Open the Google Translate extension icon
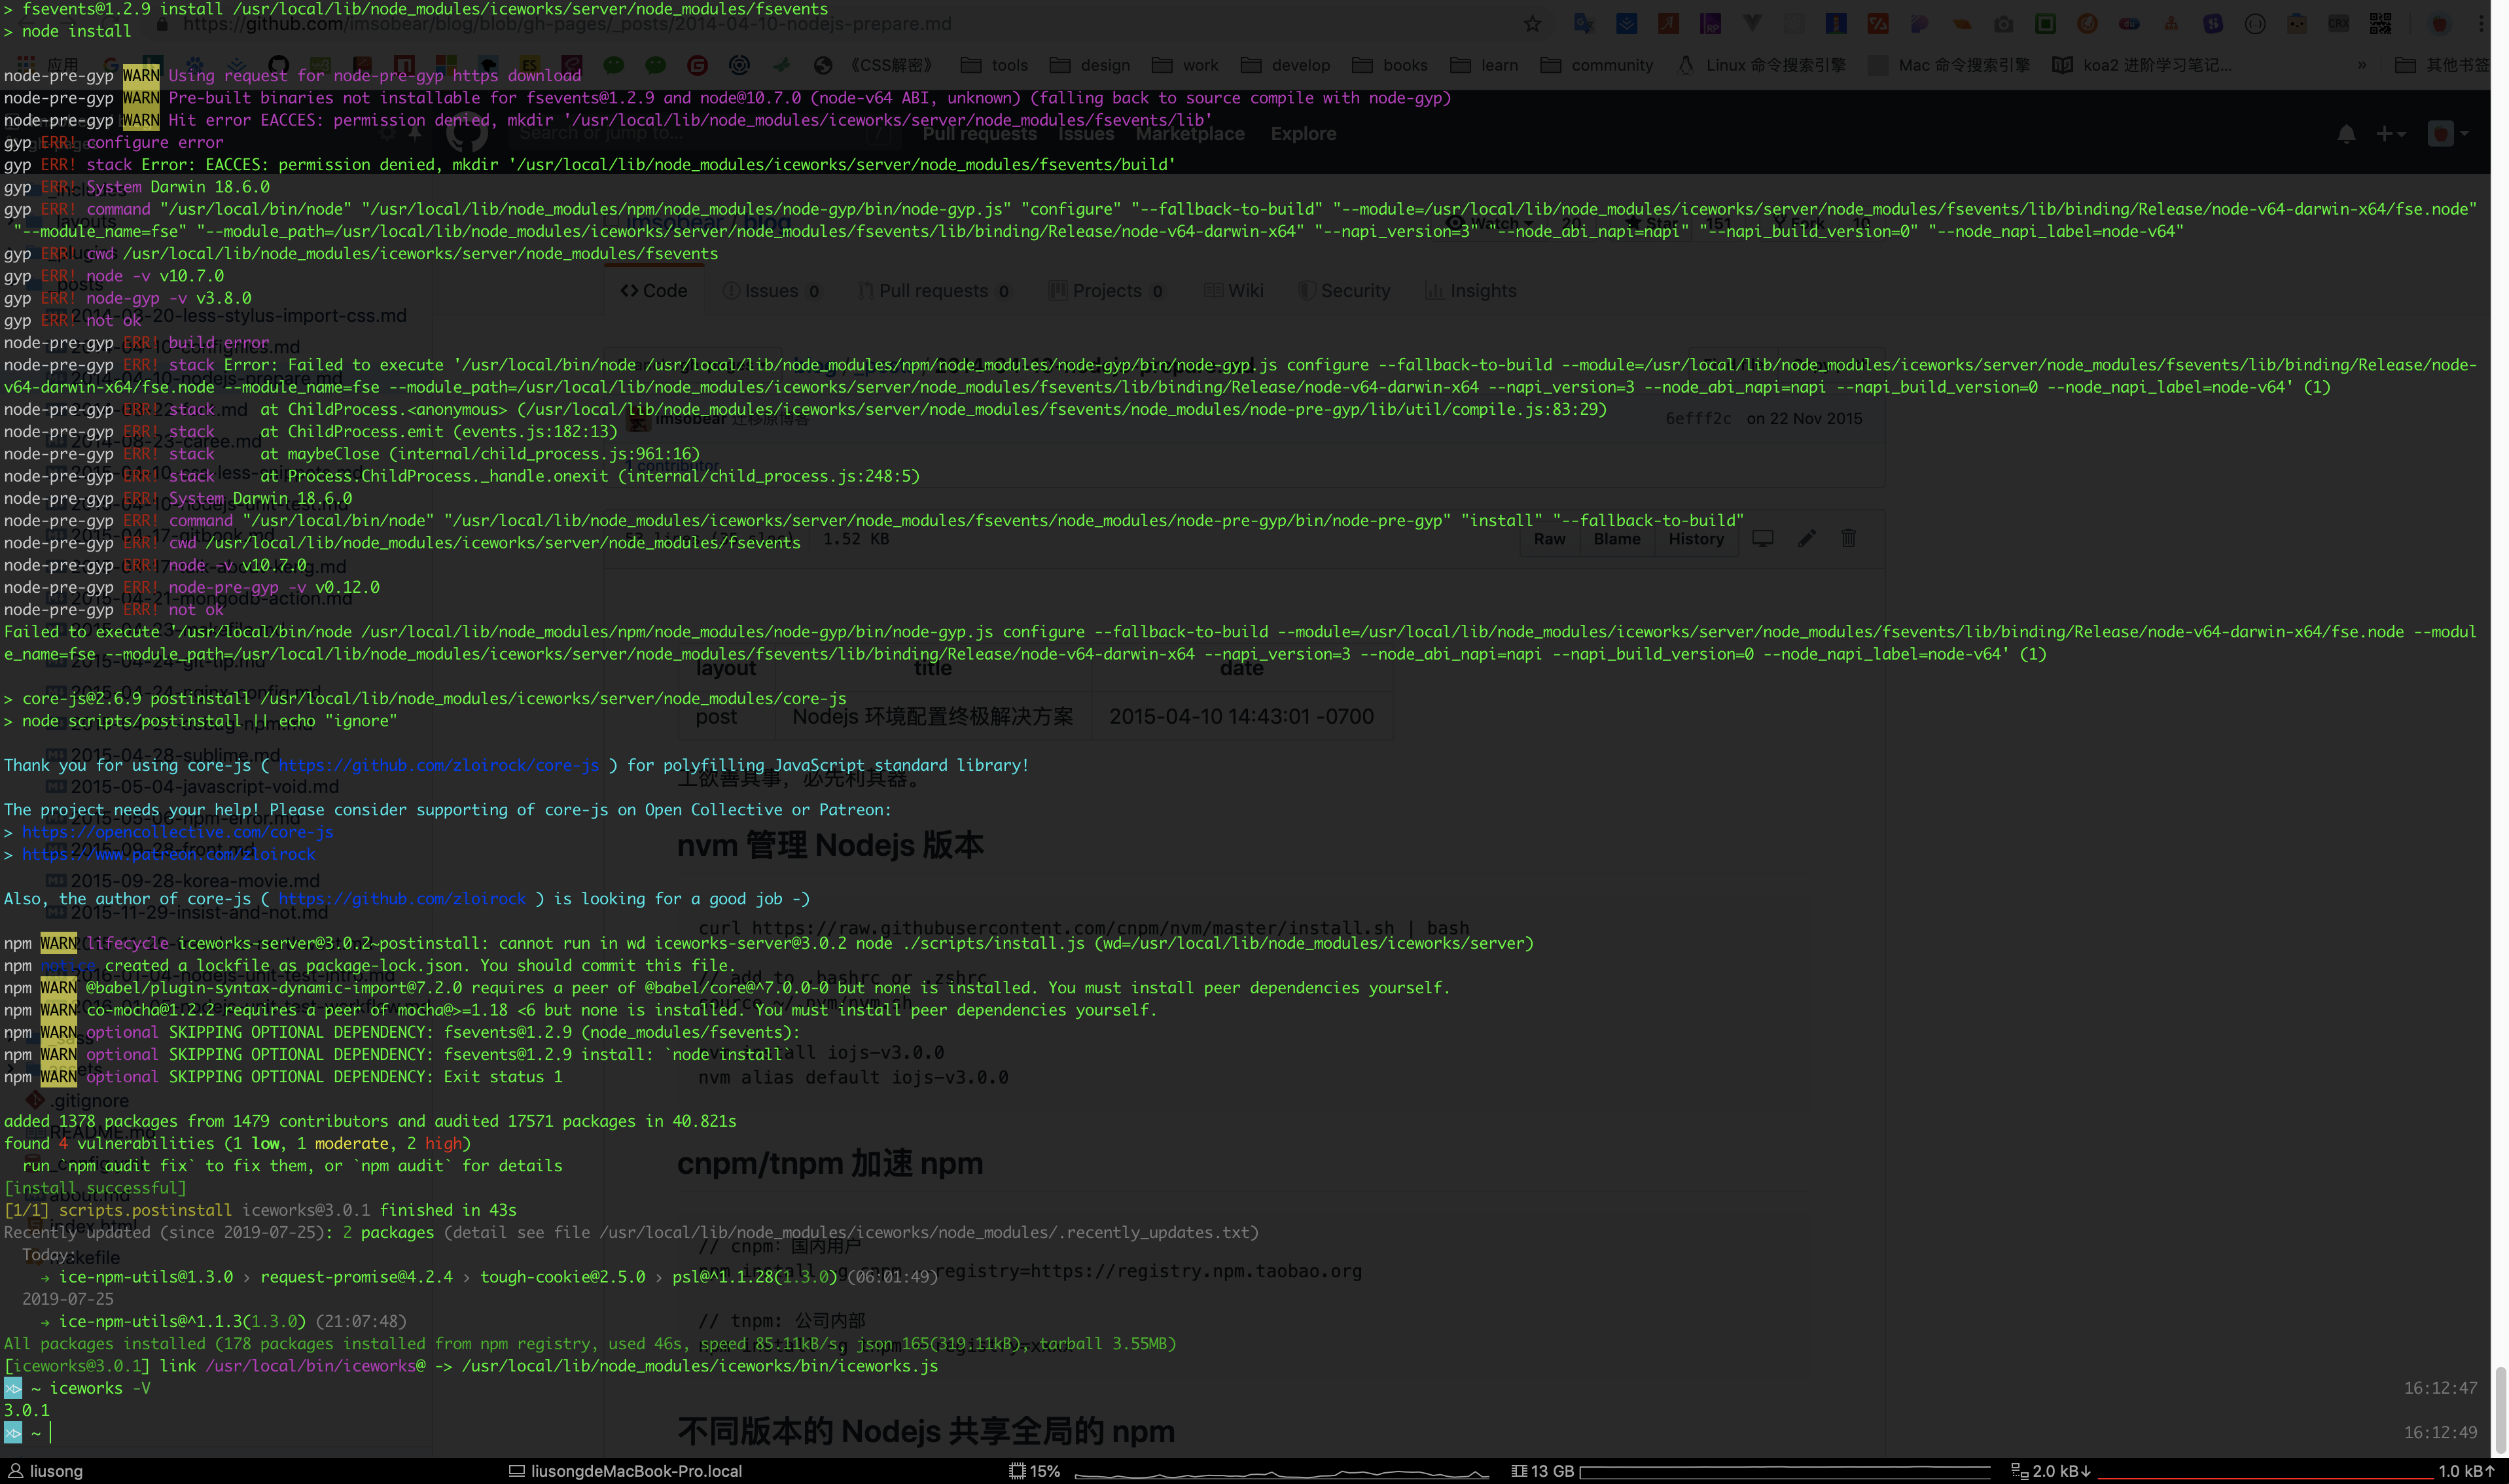 (1584, 24)
